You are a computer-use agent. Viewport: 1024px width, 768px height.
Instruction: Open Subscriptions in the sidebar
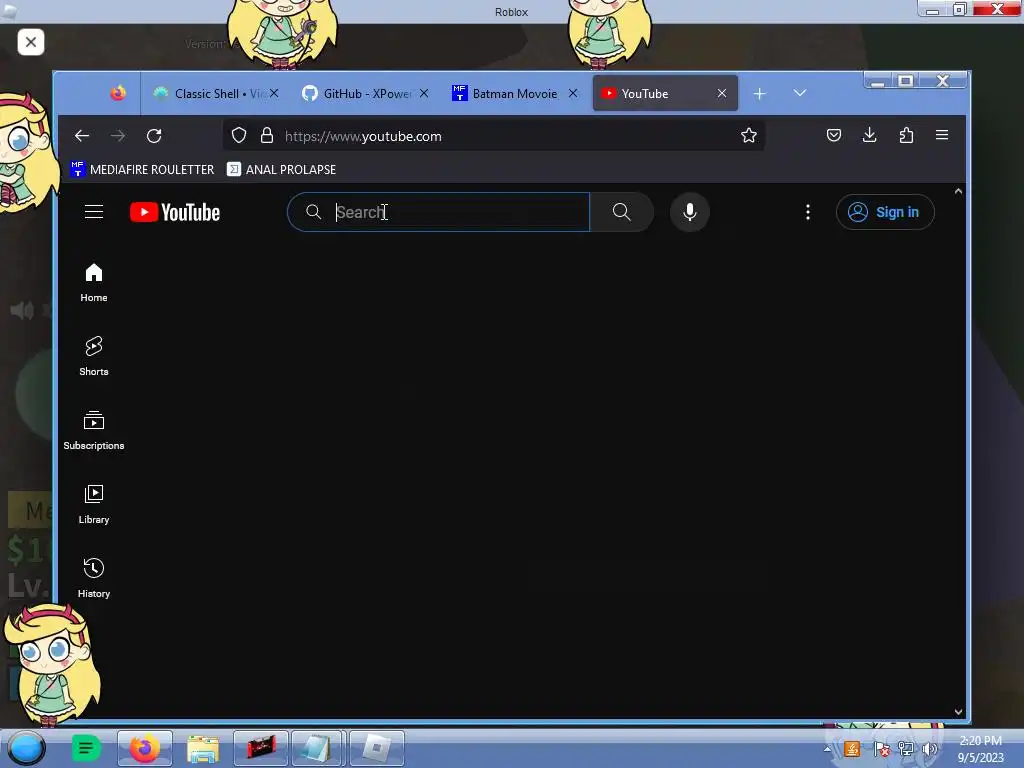94,430
